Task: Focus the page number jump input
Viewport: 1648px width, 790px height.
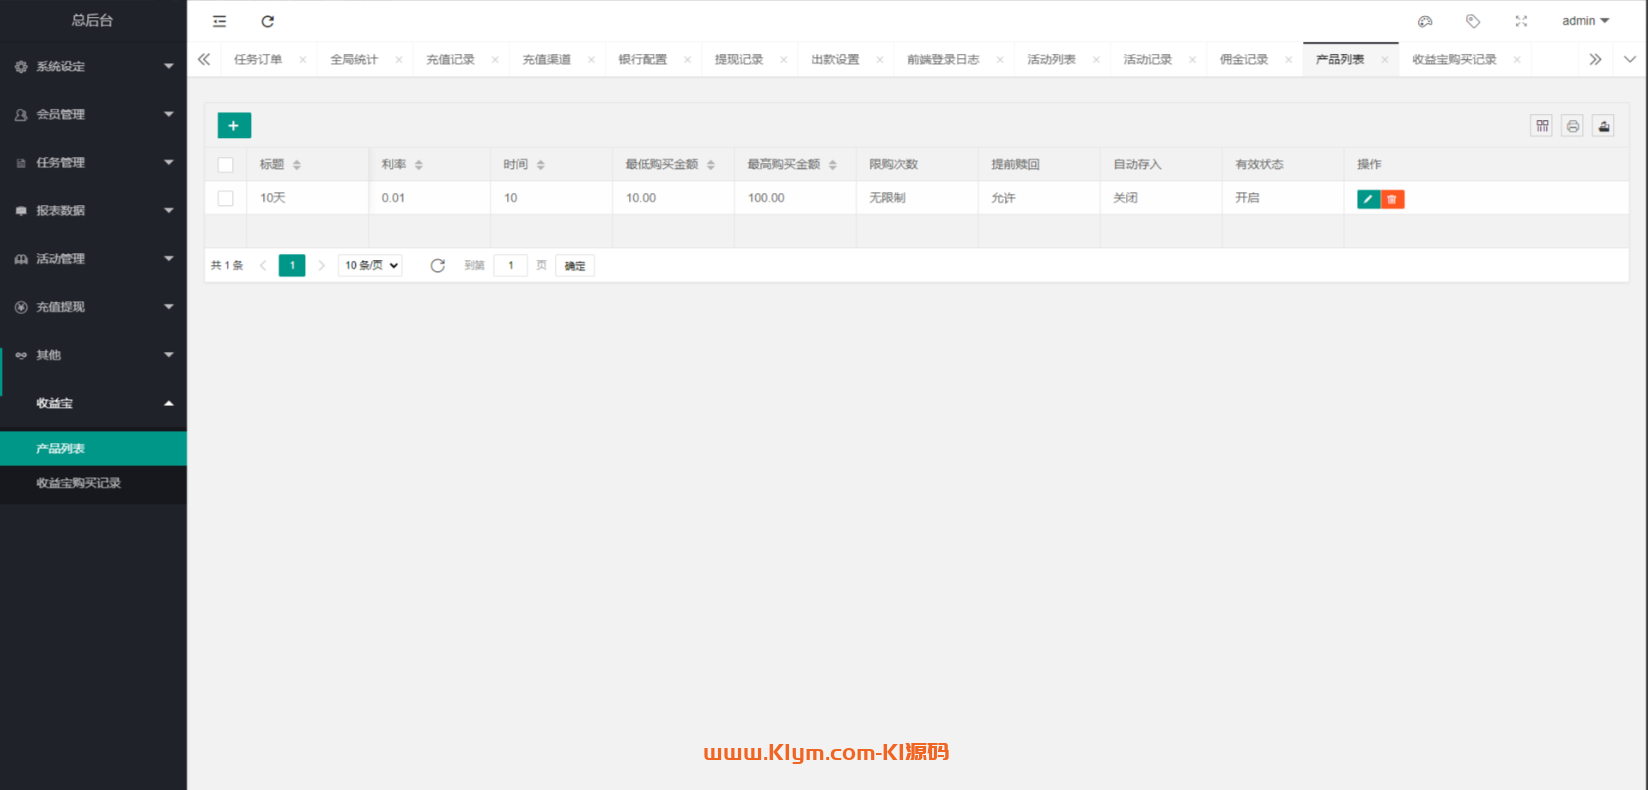Action: 510,265
